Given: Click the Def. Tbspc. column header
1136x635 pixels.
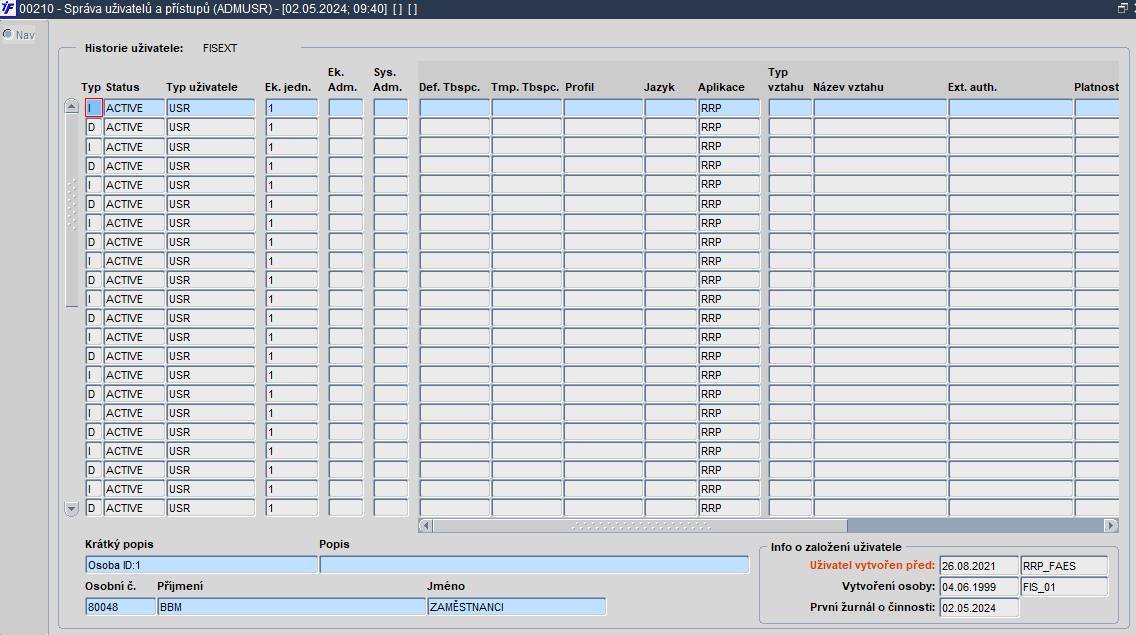Looking at the screenshot, I should click(449, 87).
